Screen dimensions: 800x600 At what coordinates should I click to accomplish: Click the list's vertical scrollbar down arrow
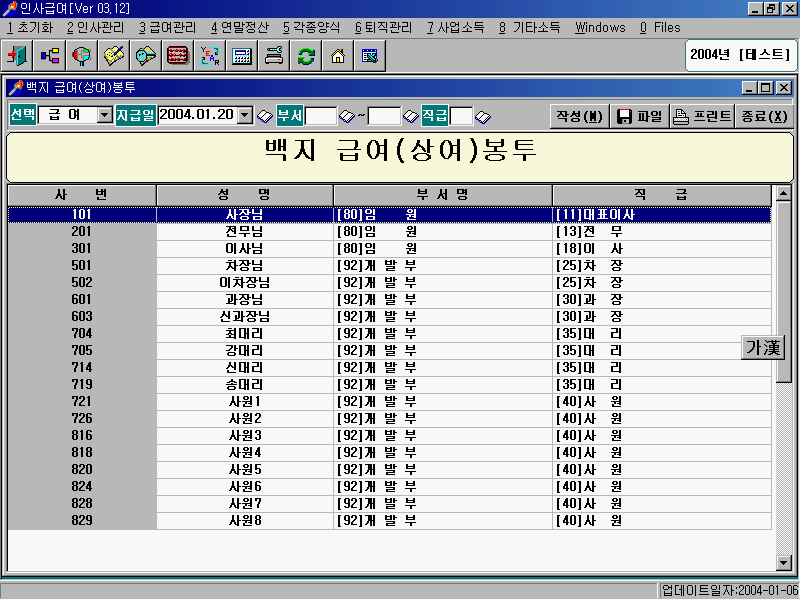(784, 562)
